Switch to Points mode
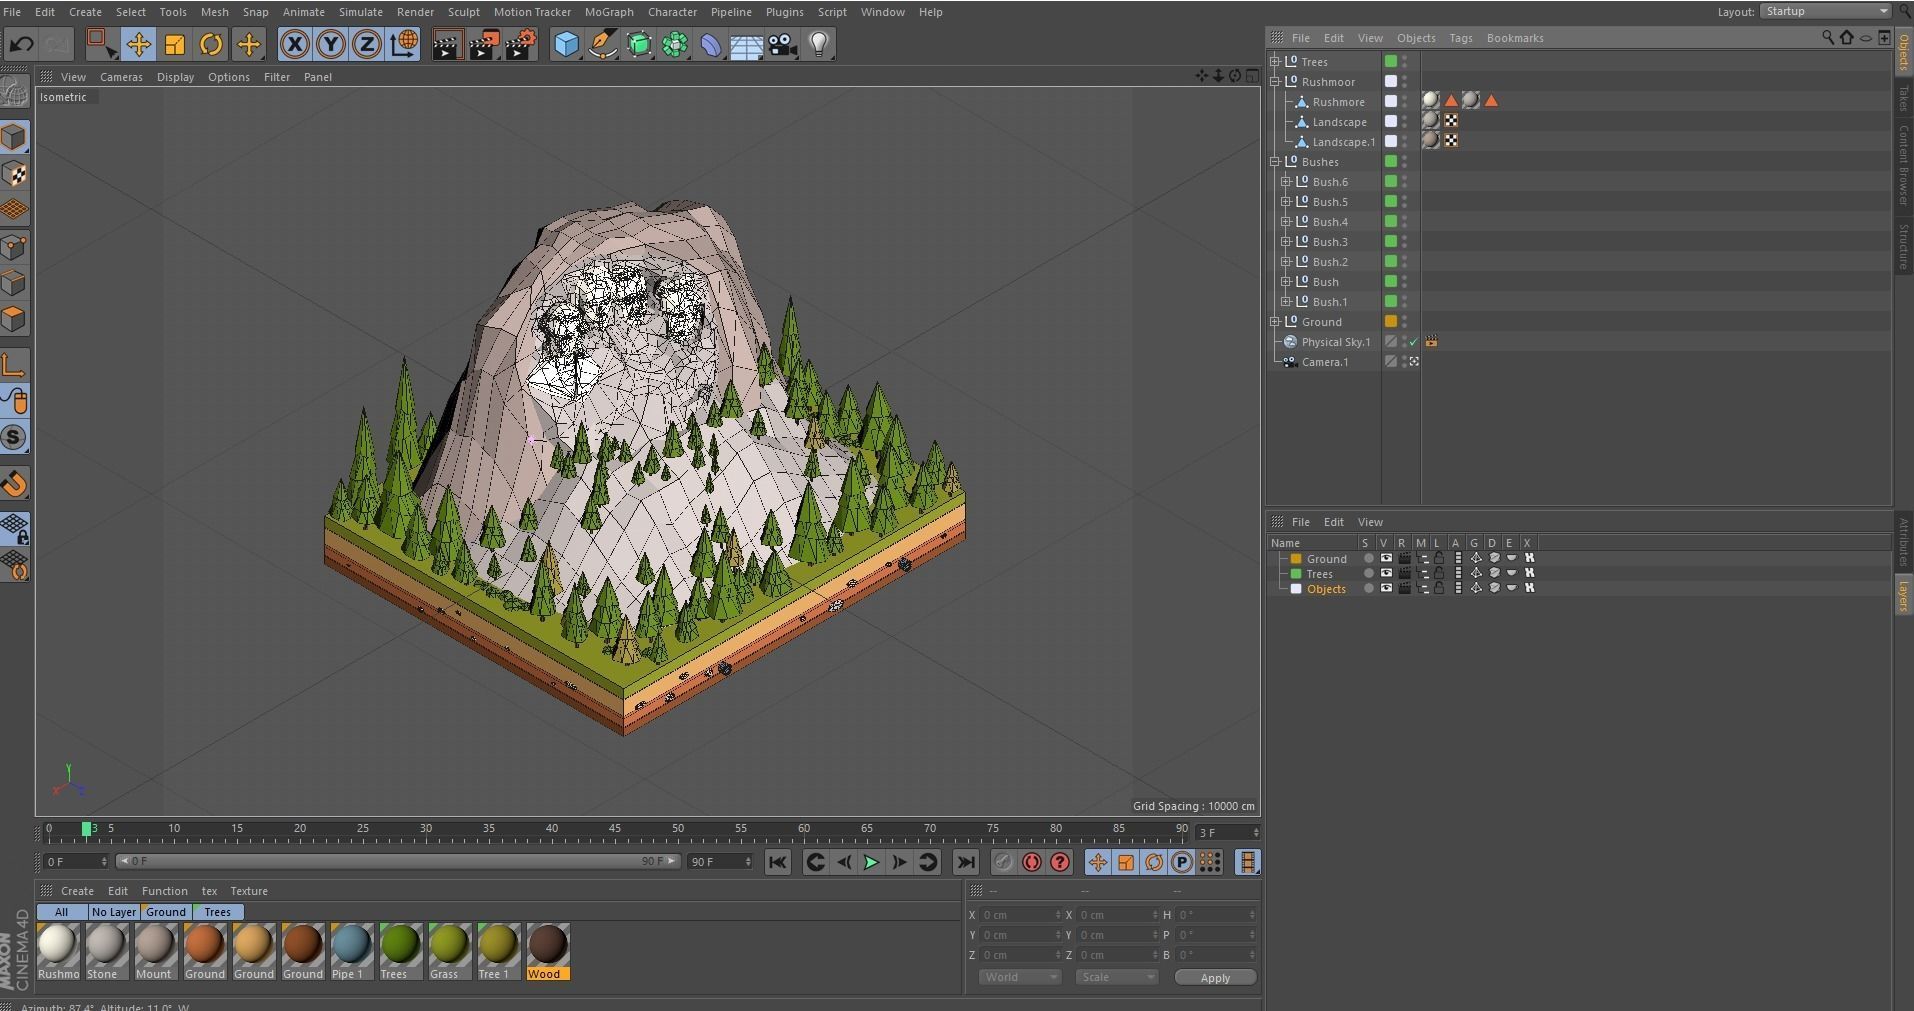The height and width of the screenshot is (1011, 1914). click(x=14, y=247)
